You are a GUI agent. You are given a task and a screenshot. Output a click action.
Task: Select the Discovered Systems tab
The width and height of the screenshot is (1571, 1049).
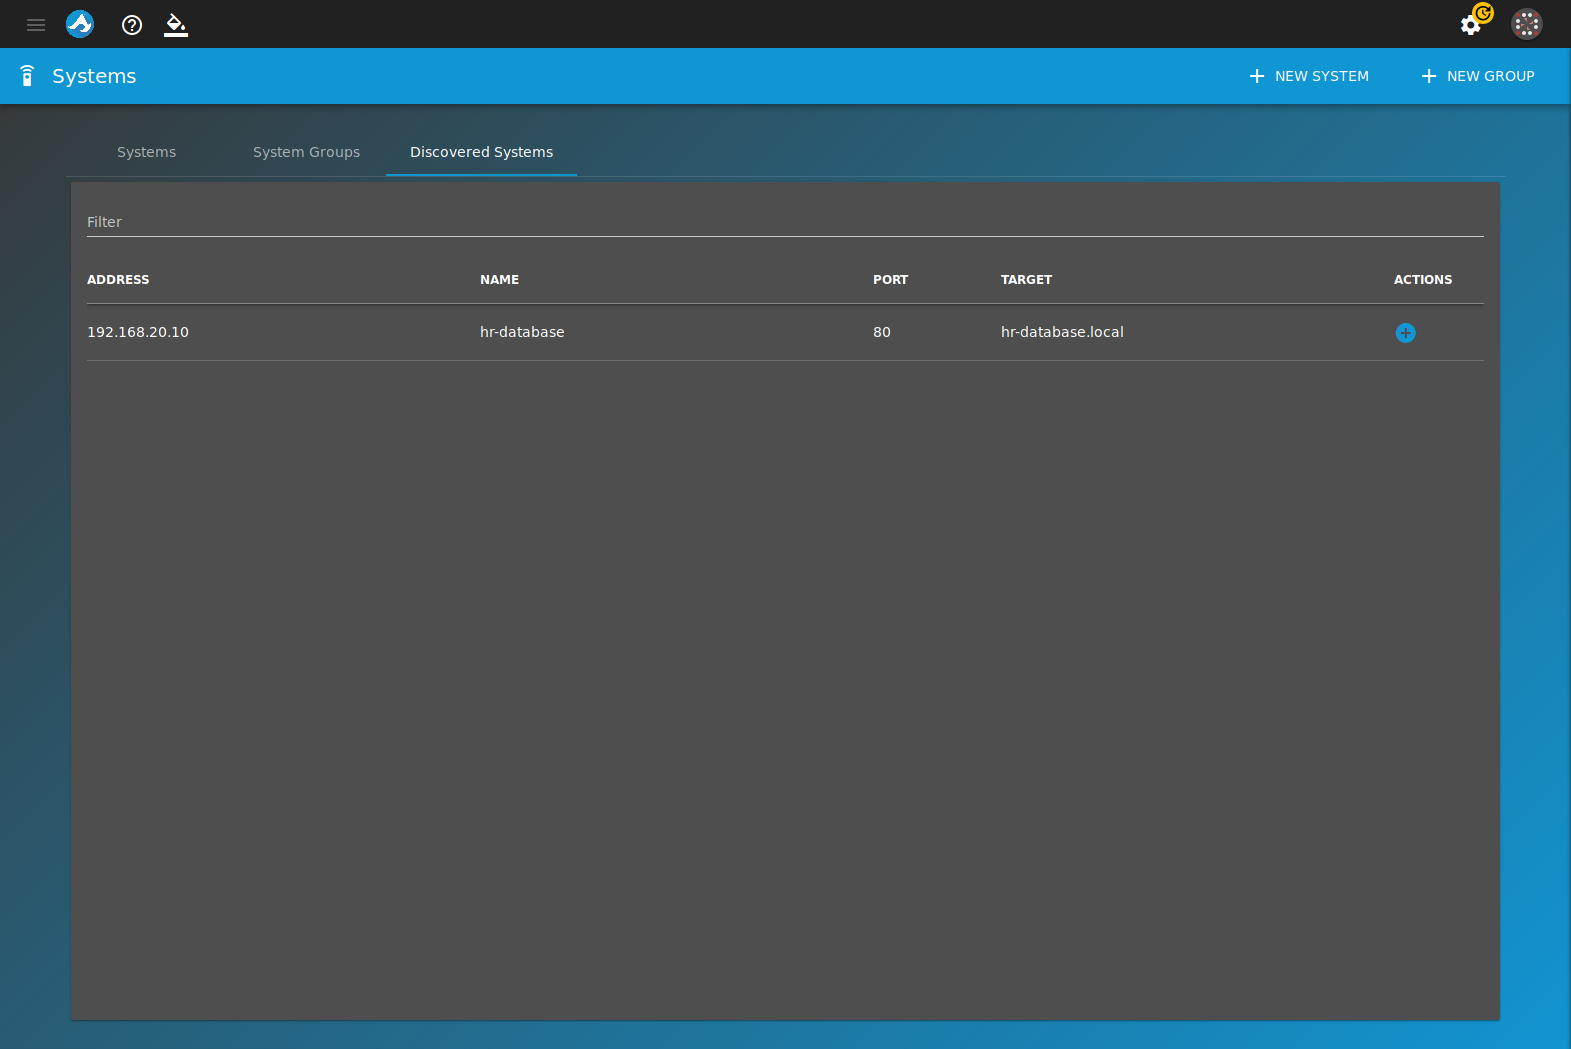[x=481, y=152]
